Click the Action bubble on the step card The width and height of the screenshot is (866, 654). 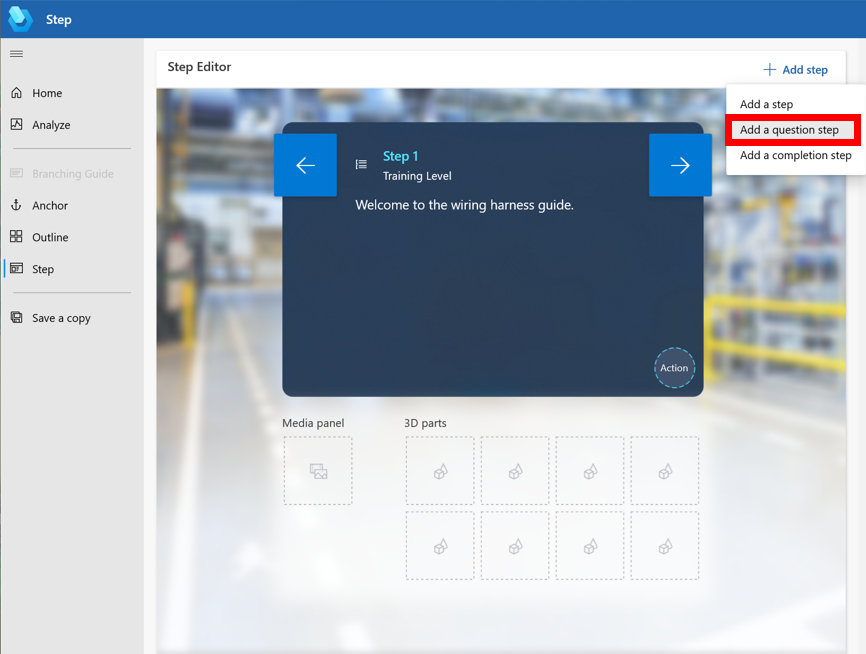click(674, 367)
